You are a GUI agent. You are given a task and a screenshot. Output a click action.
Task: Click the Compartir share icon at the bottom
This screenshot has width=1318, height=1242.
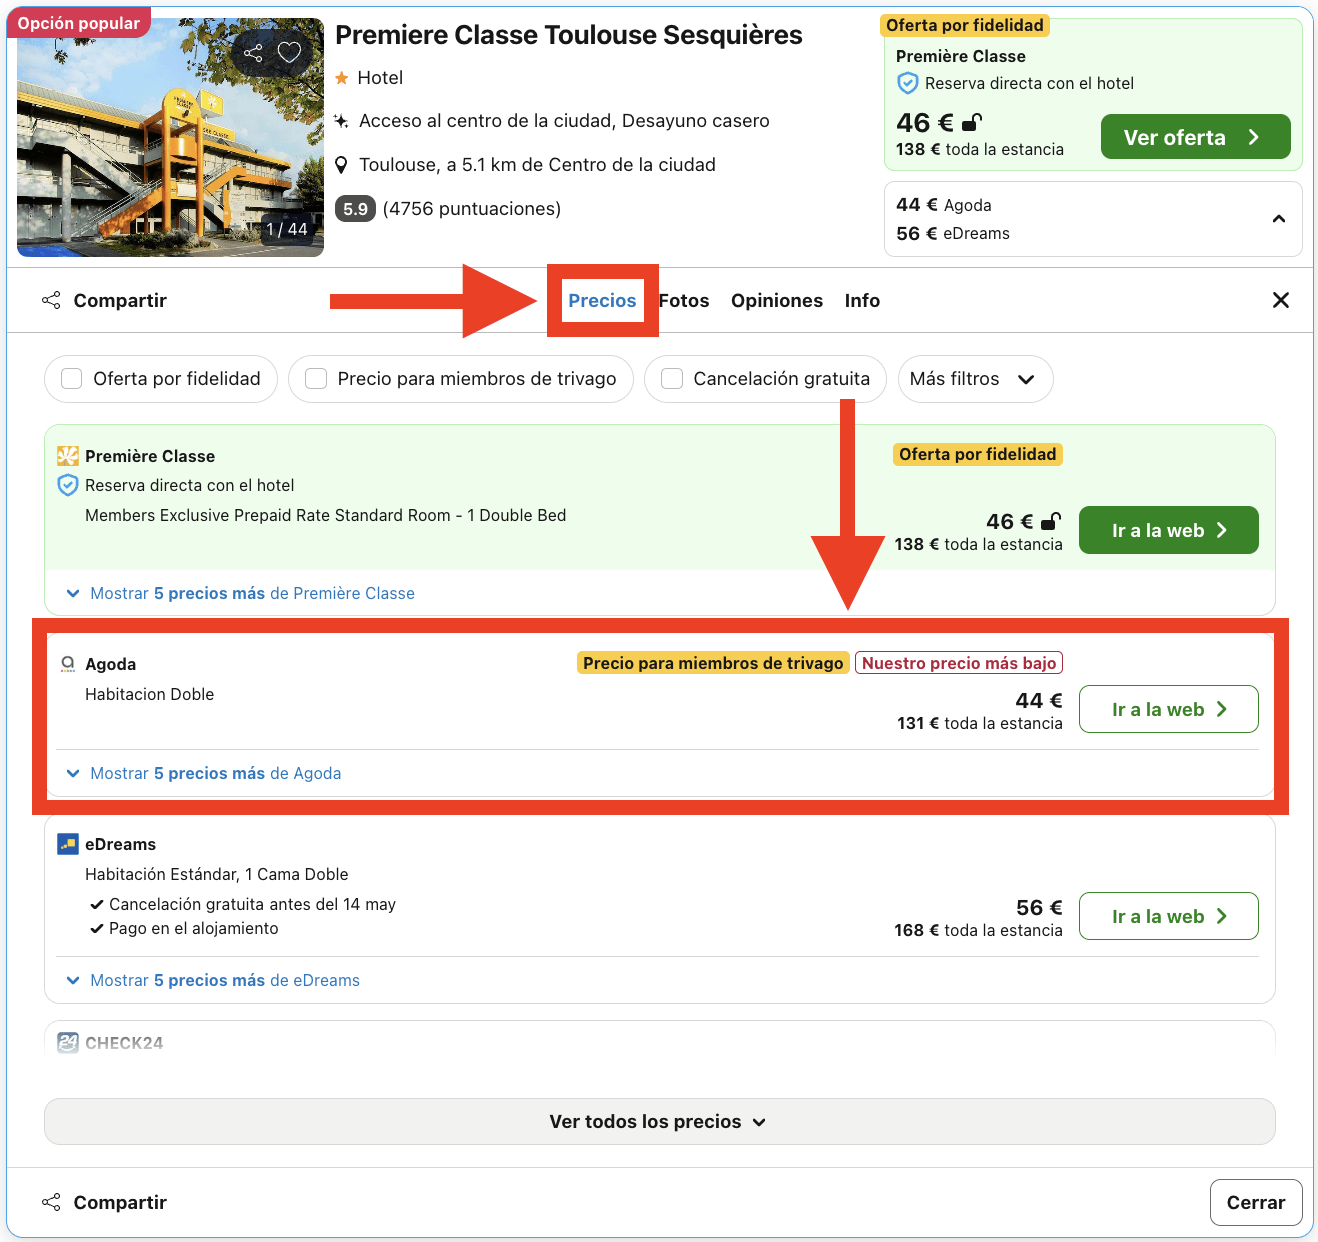click(51, 1202)
